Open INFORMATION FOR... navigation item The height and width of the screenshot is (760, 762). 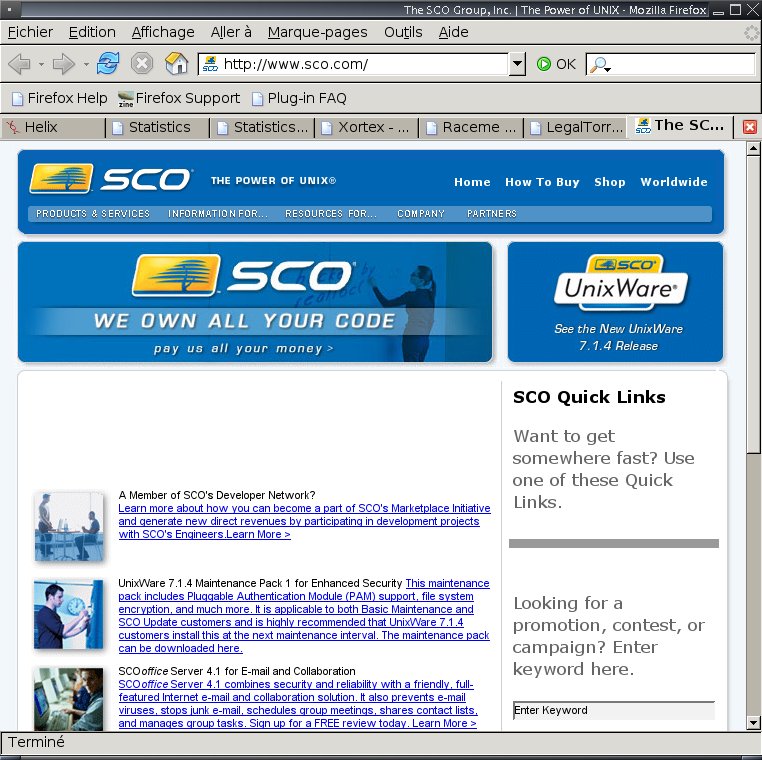point(218,214)
